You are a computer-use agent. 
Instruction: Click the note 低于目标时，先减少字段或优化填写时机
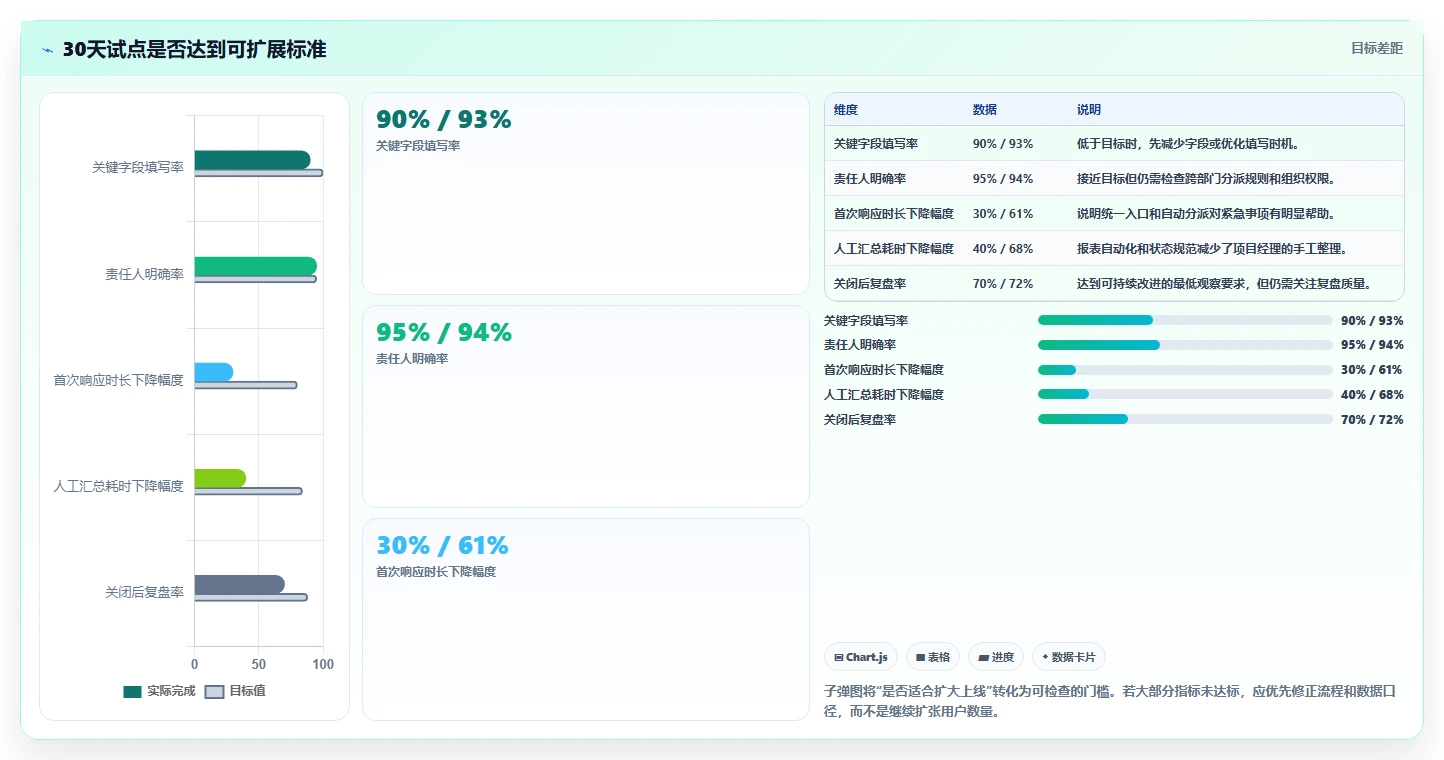[1187, 144]
